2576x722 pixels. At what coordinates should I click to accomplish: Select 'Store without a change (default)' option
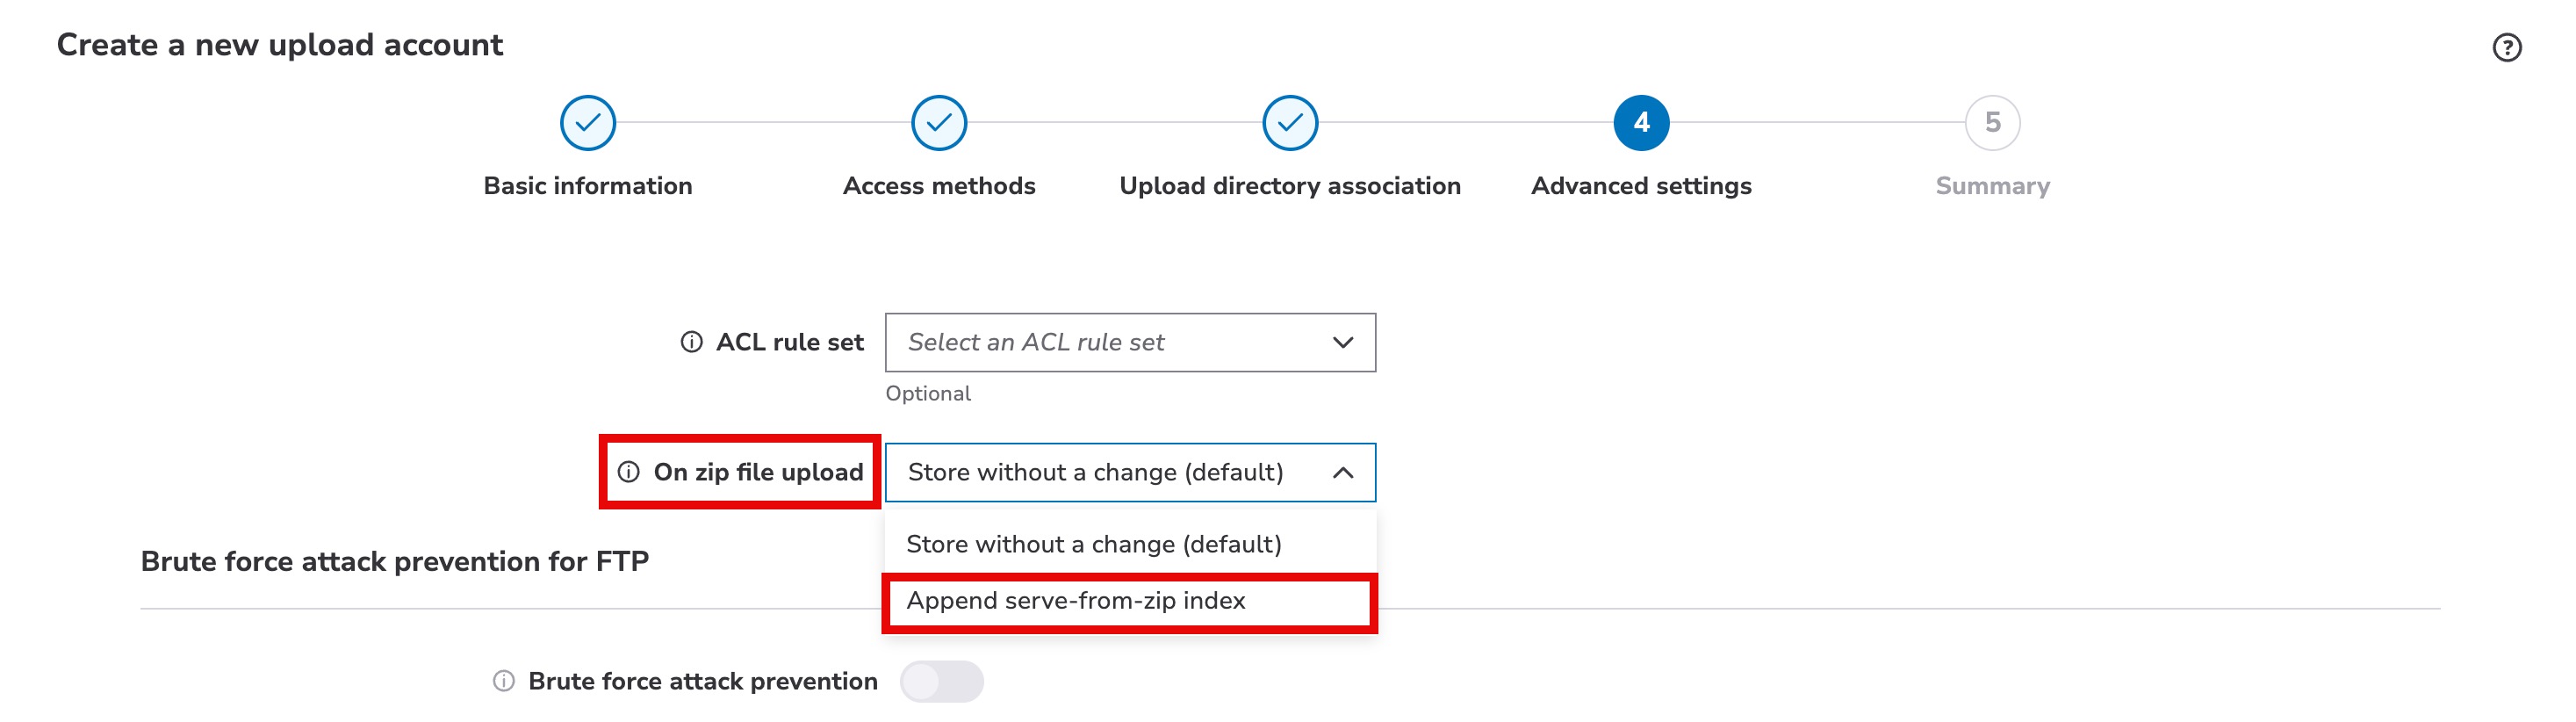pos(1093,544)
